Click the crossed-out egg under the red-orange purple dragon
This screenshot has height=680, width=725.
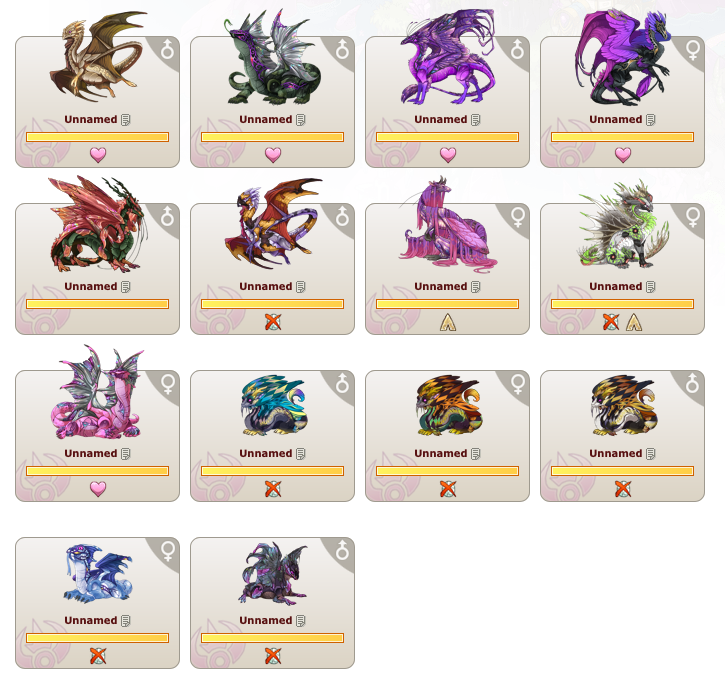click(x=273, y=322)
